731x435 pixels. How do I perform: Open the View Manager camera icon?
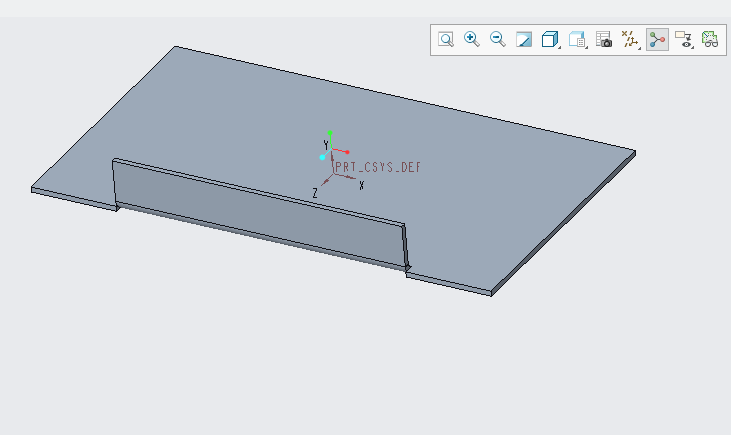point(604,40)
